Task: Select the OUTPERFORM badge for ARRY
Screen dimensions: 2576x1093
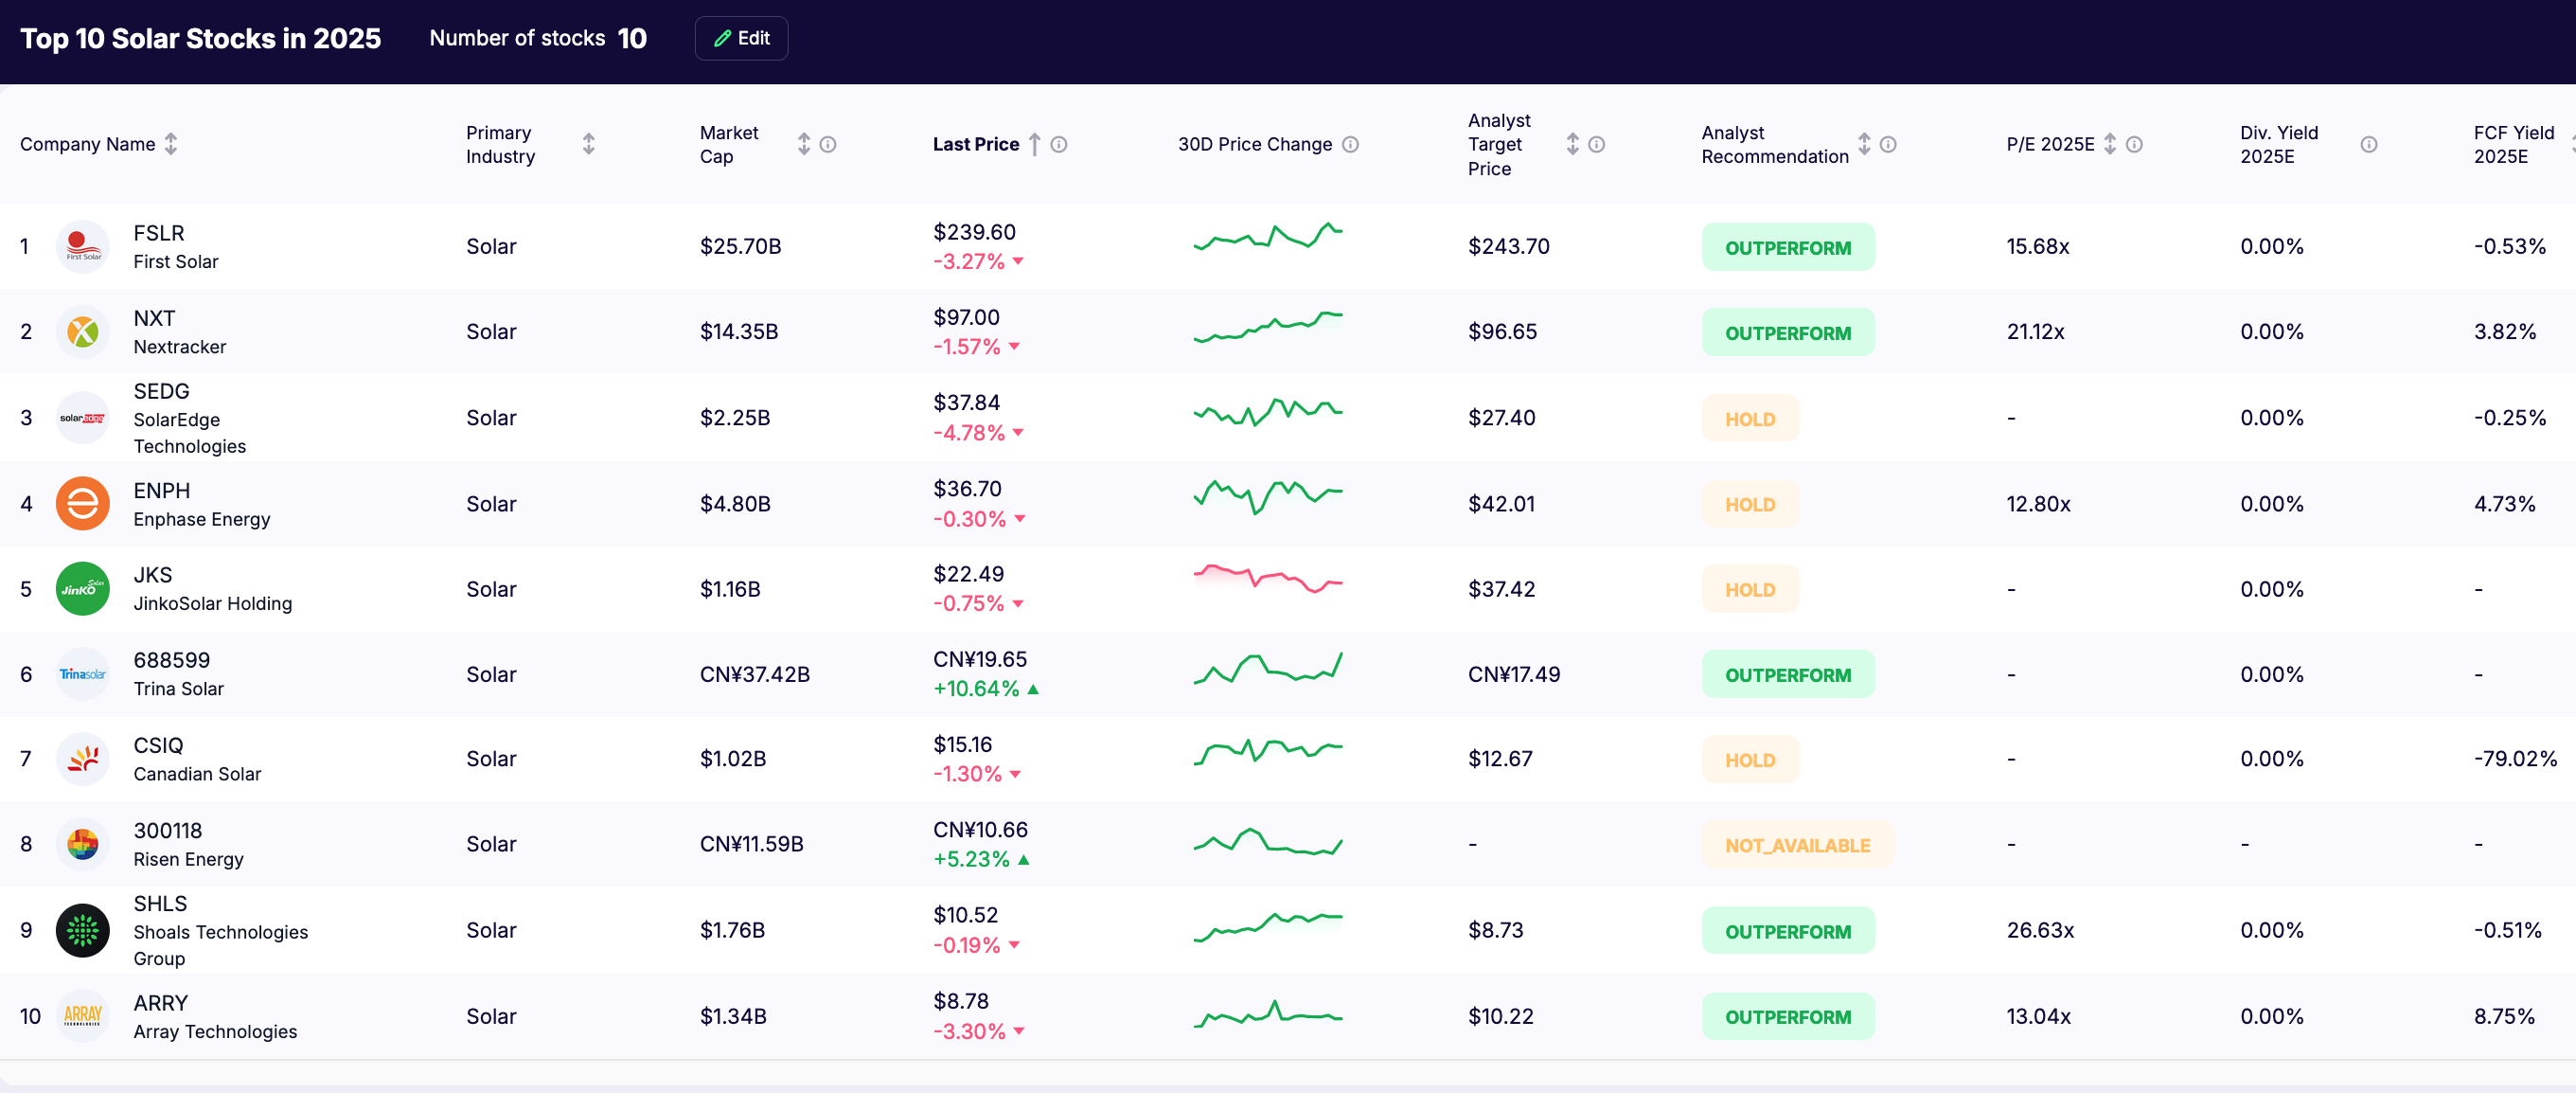Action: tap(1788, 1016)
